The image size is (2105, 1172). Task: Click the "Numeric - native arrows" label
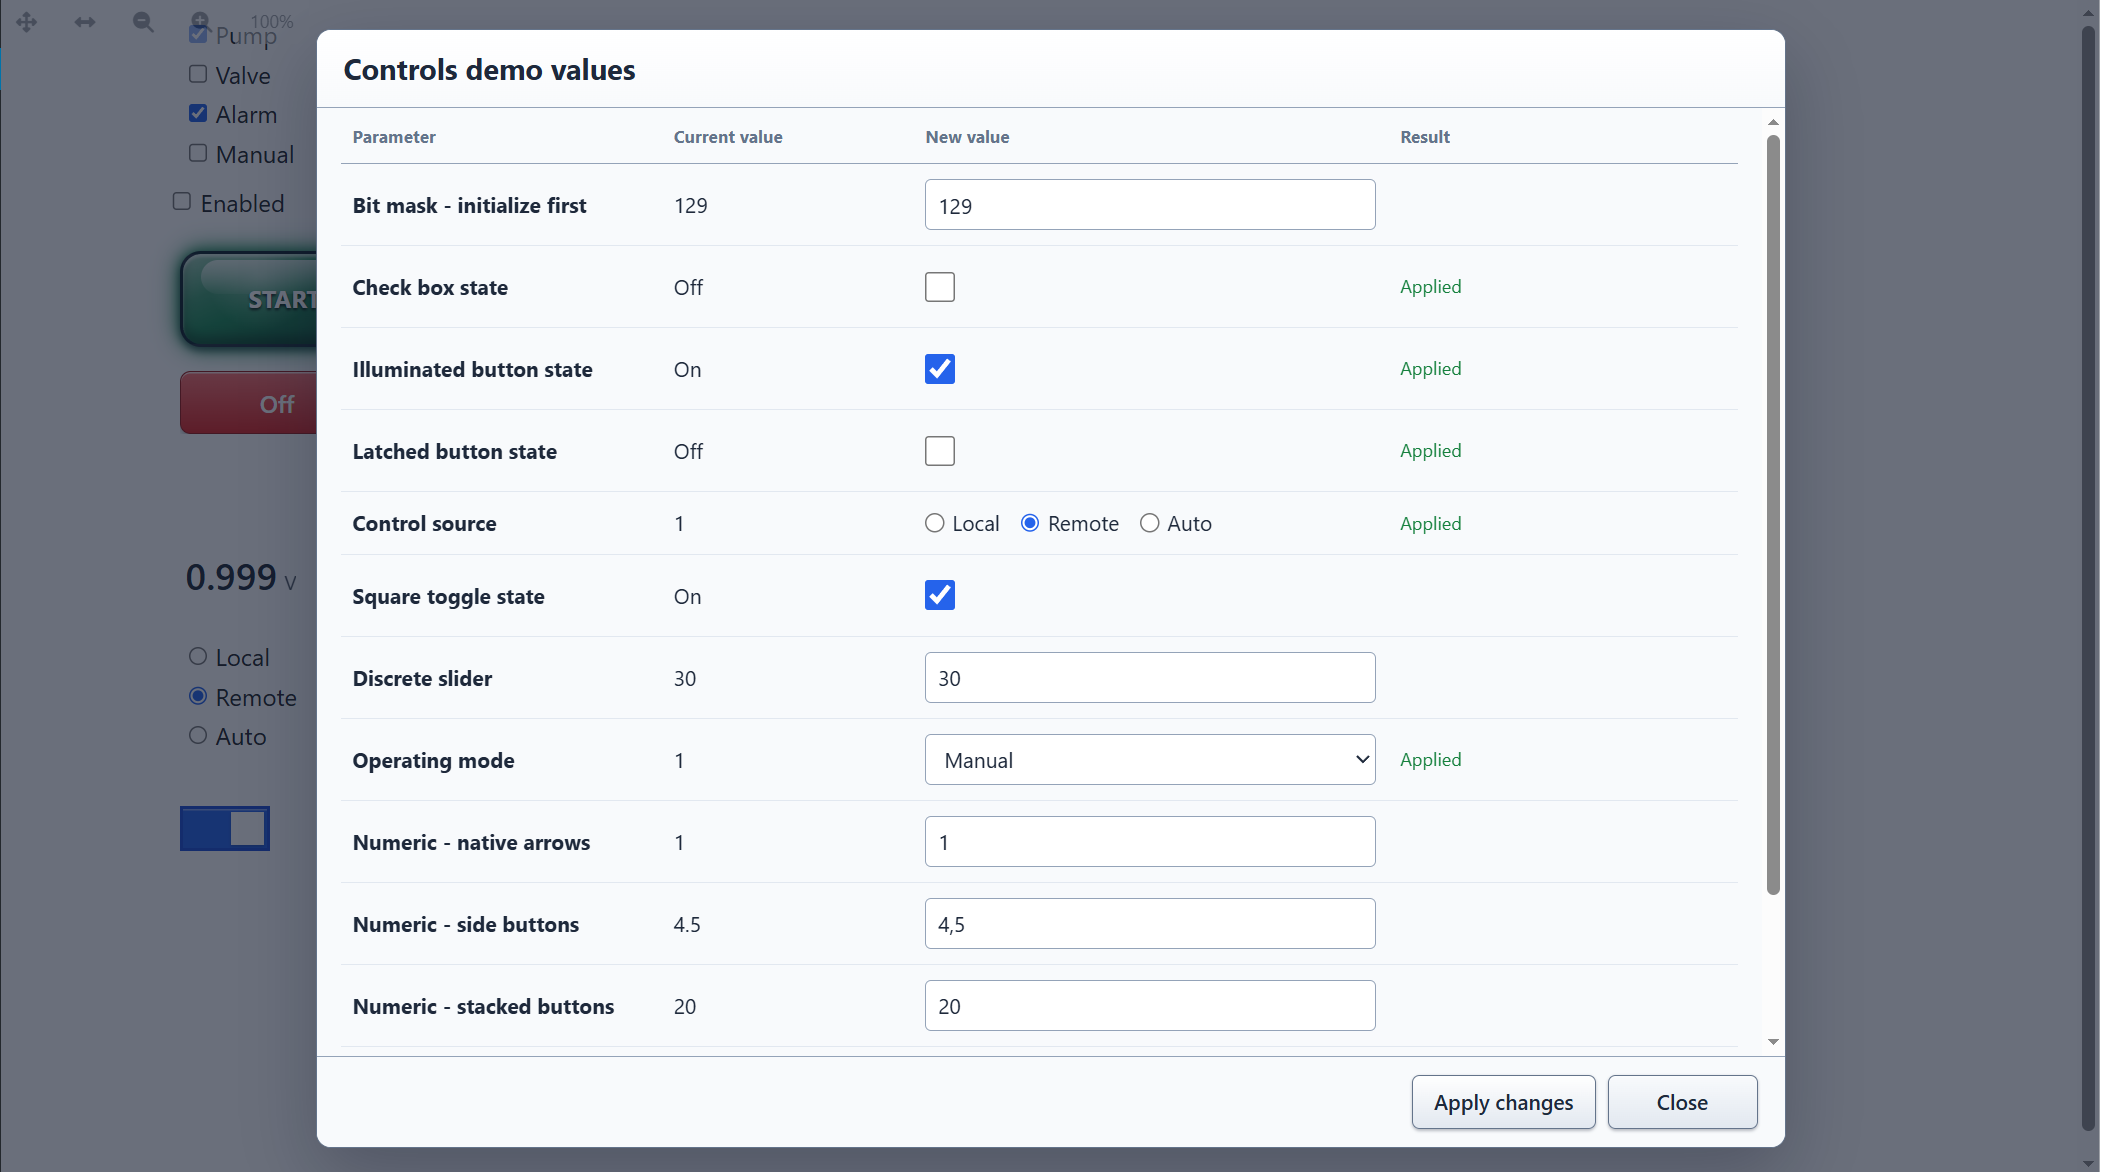coord(471,842)
